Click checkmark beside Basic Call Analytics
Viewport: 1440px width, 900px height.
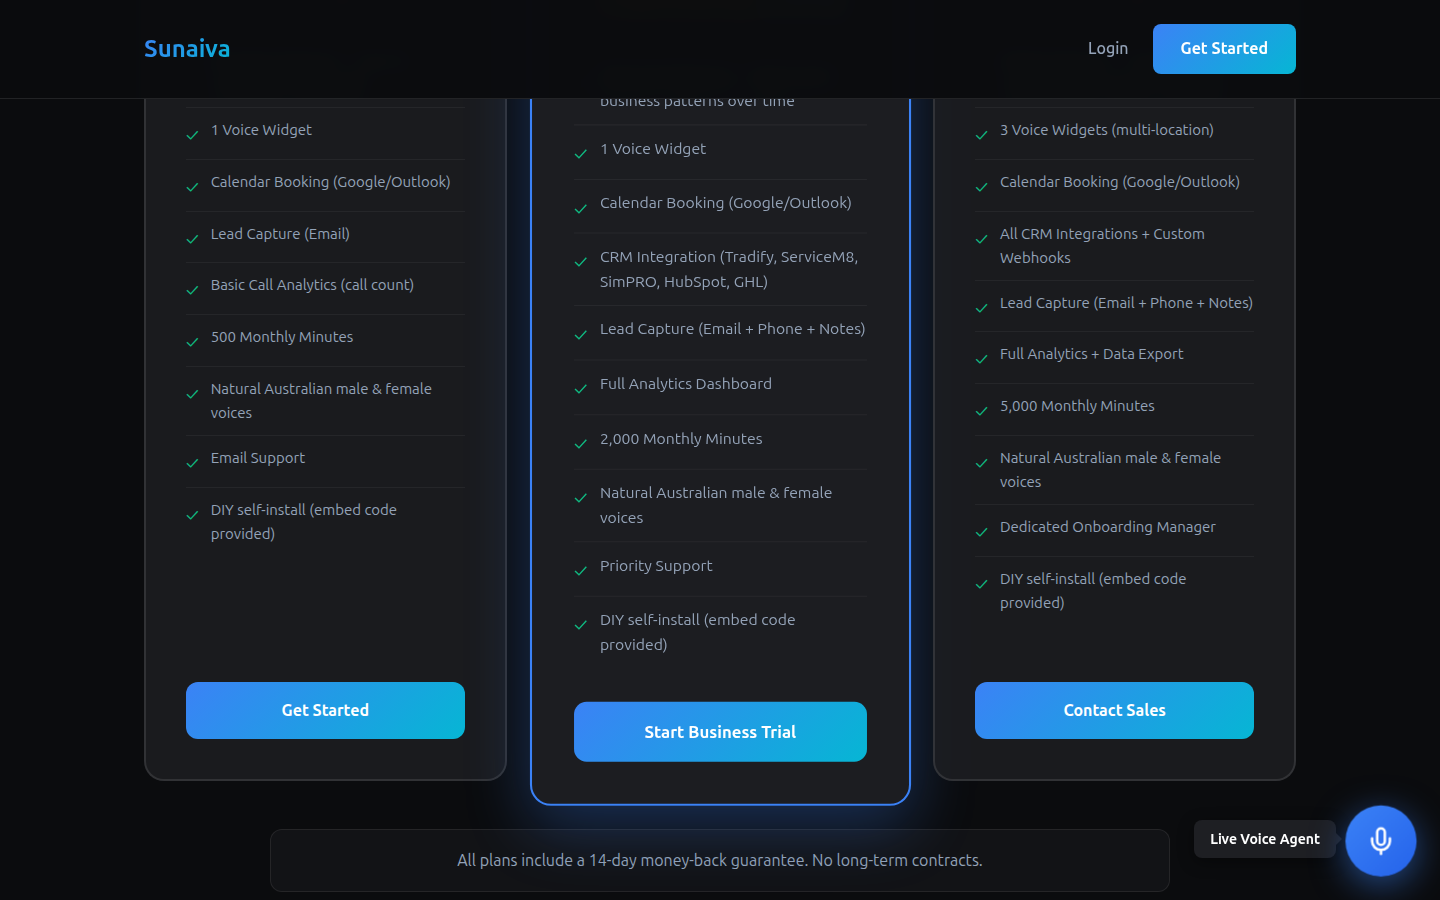coord(193,290)
